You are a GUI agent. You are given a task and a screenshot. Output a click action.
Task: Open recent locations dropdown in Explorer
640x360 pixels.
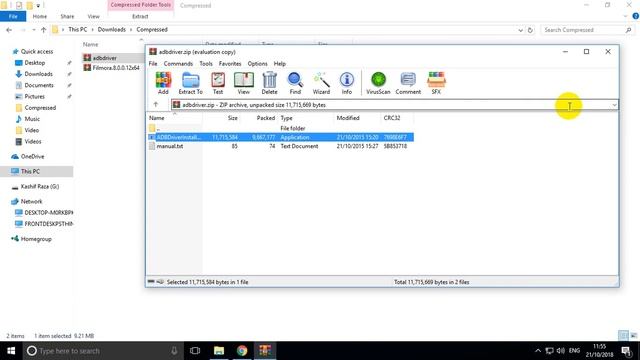tap(33, 30)
